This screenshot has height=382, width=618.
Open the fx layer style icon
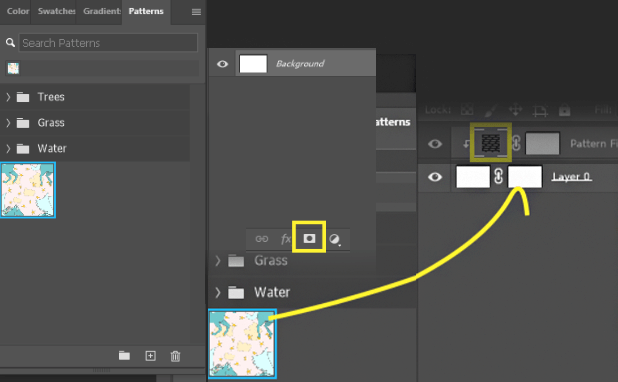tap(285, 239)
